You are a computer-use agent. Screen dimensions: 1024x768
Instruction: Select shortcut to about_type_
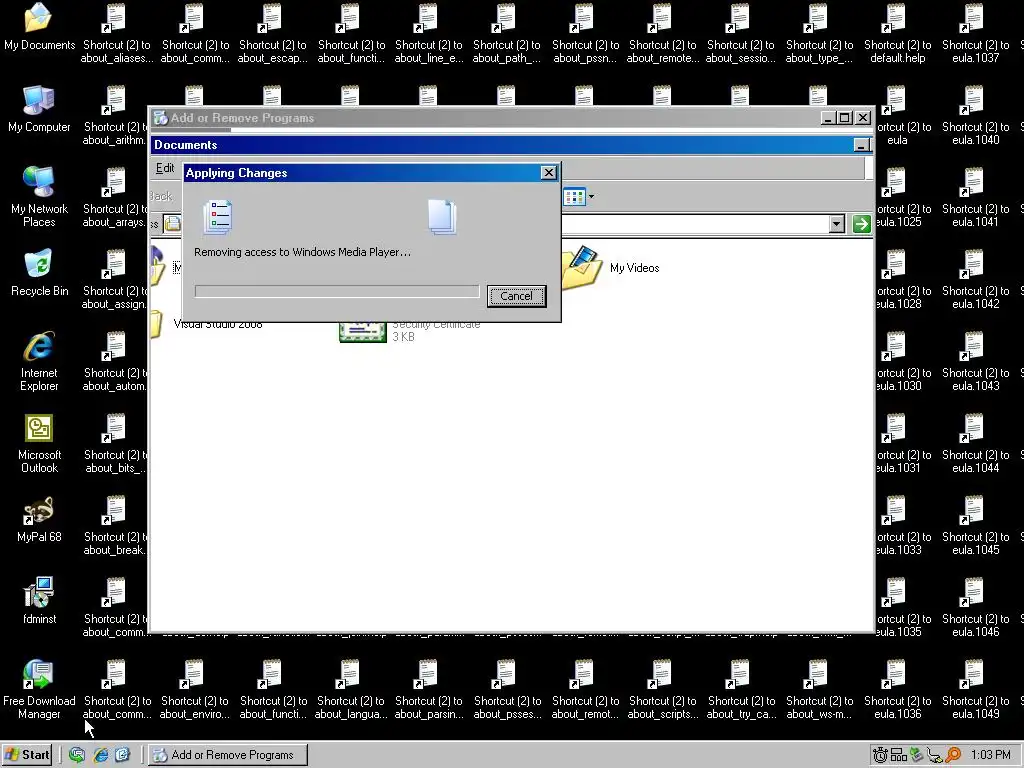coord(819,34)
